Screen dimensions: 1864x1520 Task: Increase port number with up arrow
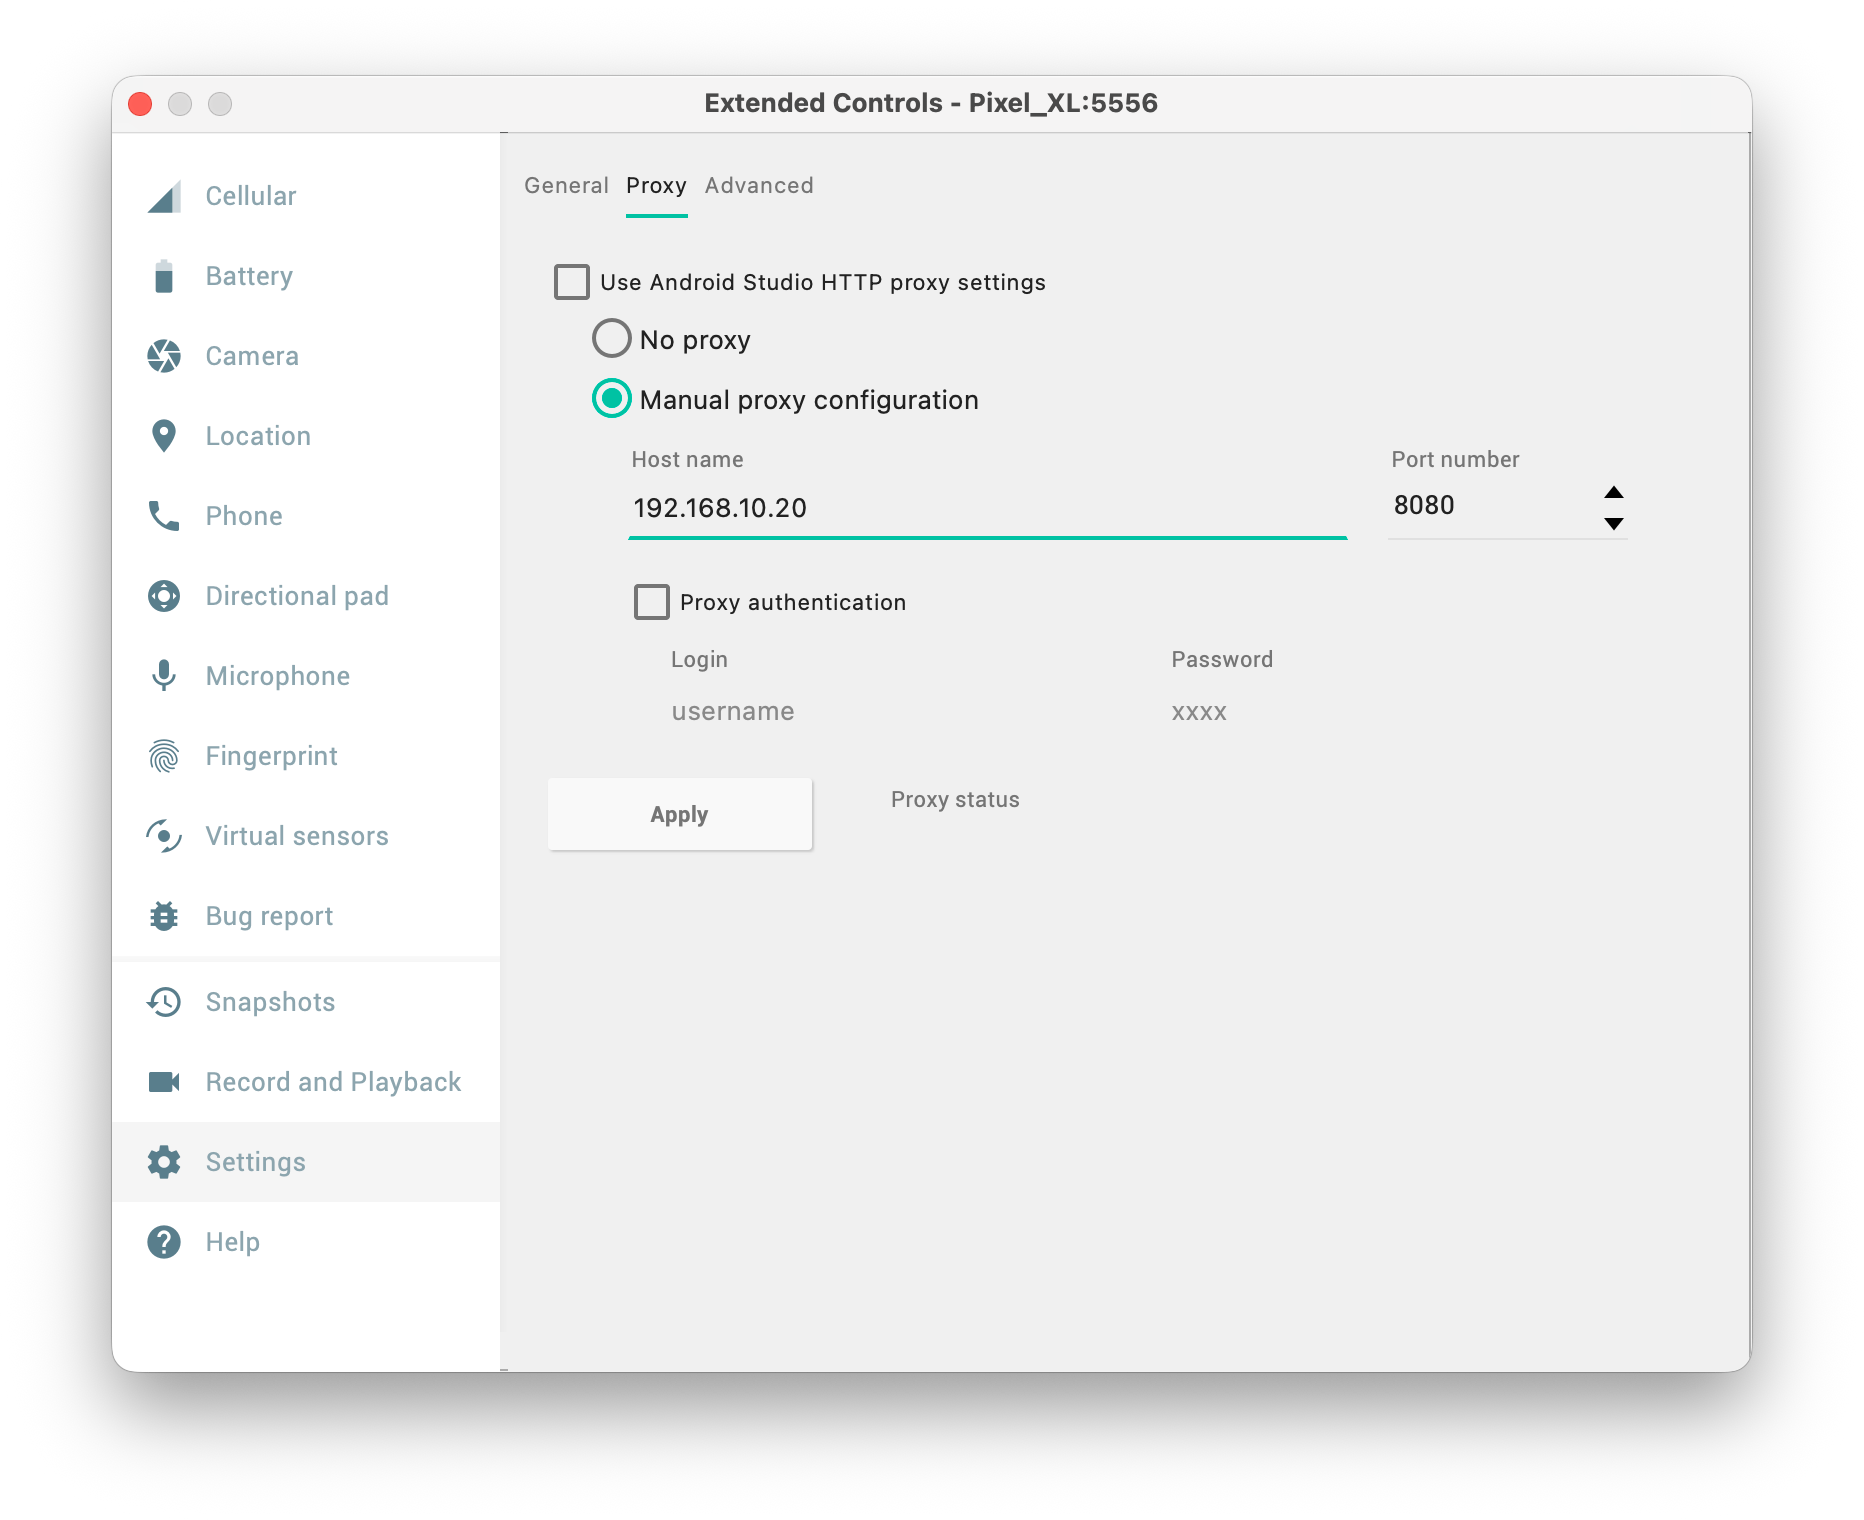[x=1614, y=492]
